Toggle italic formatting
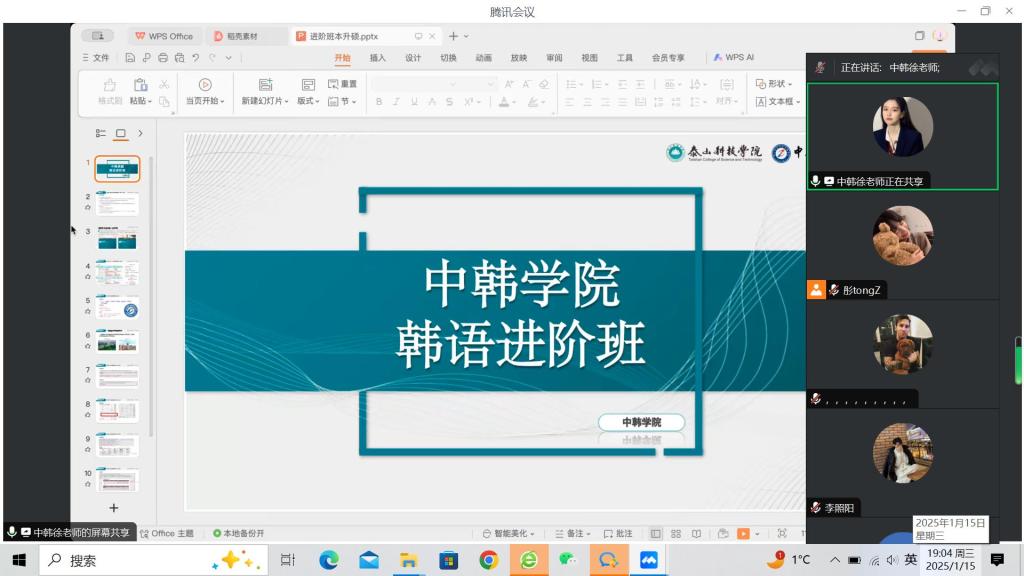Image resolution: width=1024 pixels, height=576 pixels. pyautogui.click(x=396, y=102)
